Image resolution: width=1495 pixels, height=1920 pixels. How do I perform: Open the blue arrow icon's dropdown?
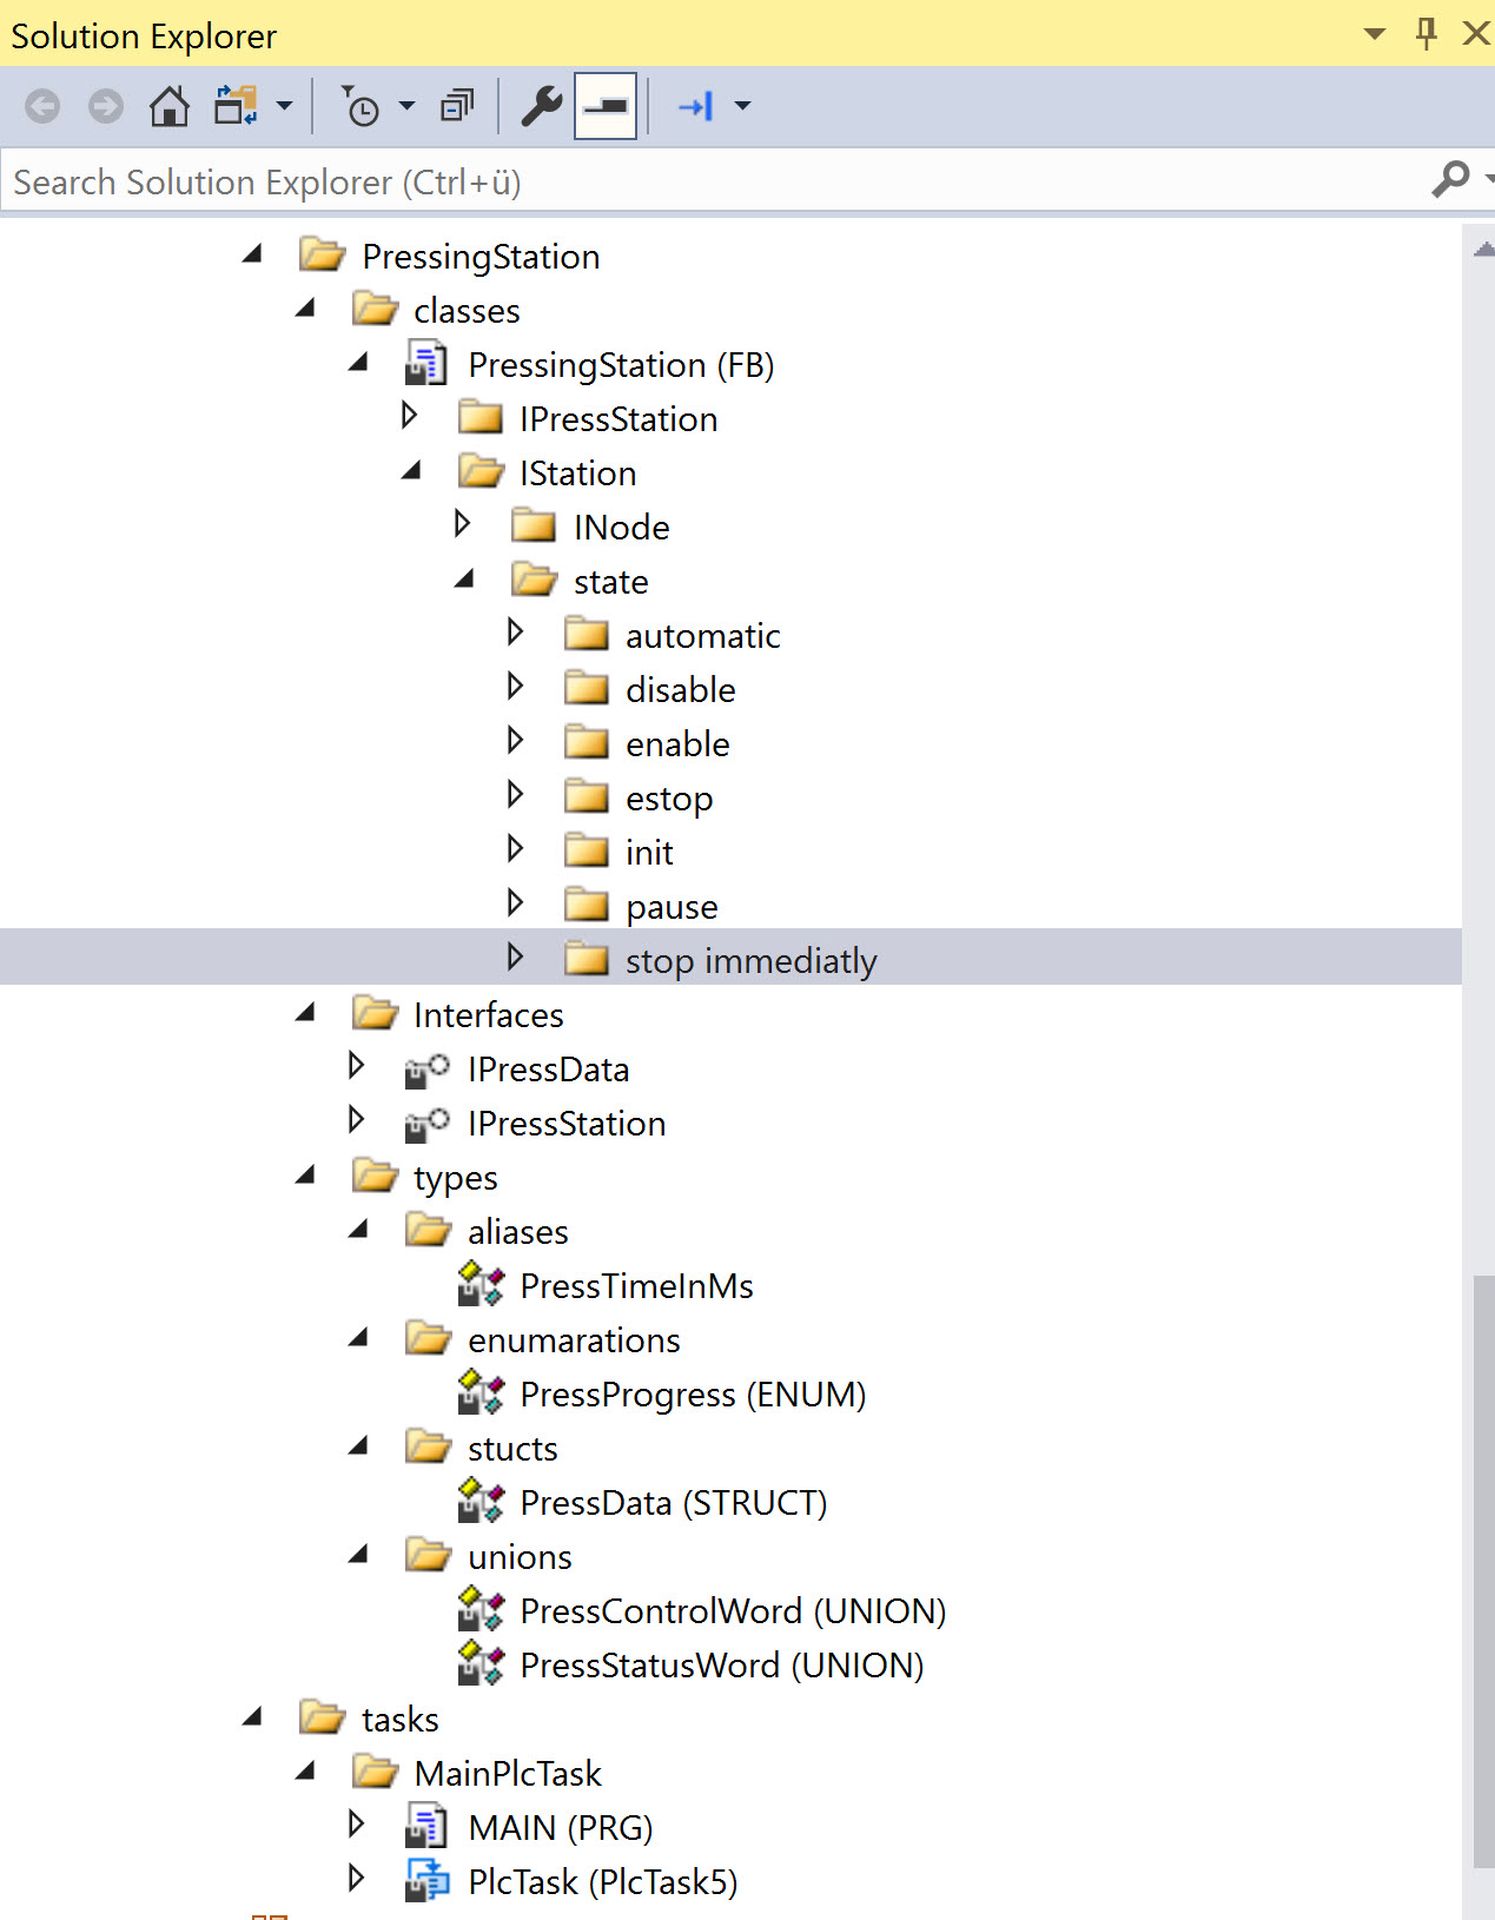(743, 105)
